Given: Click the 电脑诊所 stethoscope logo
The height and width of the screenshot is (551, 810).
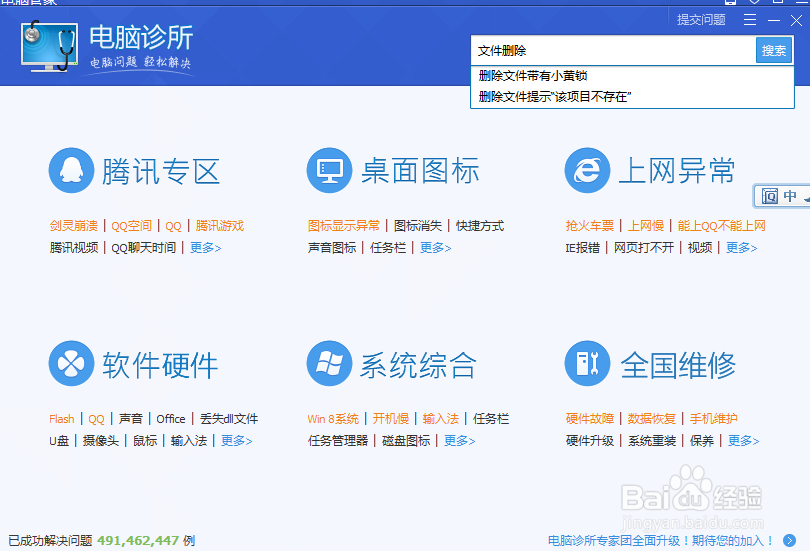Looking at the screenshot, I should pyautogui.click(x=50, y=46).
